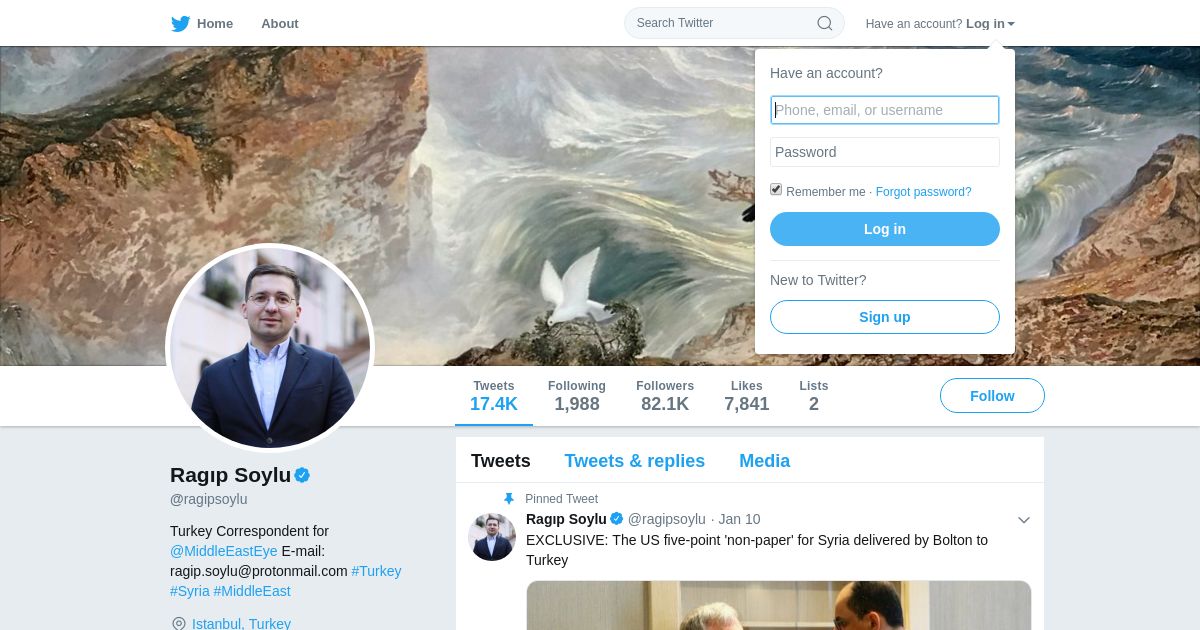Click the Sign up button

click(885, 317)
